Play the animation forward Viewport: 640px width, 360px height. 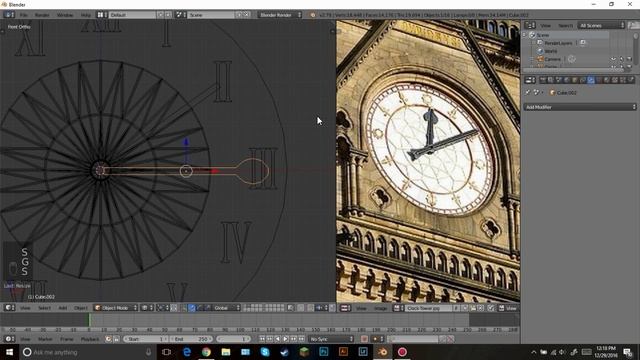pos(286,339)
